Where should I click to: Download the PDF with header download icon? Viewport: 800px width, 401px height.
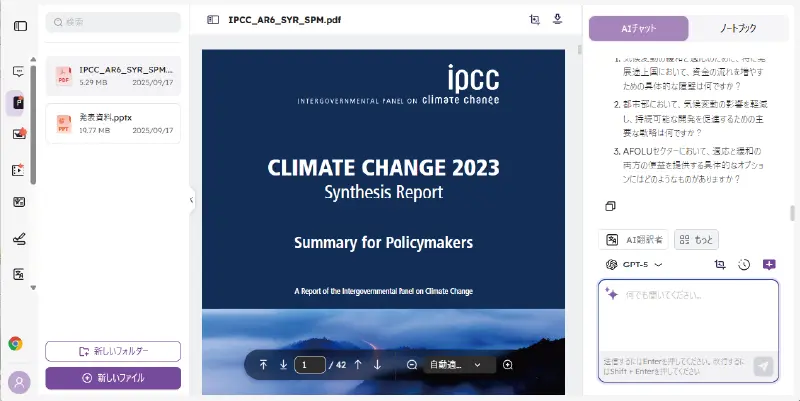coord(558,19)
